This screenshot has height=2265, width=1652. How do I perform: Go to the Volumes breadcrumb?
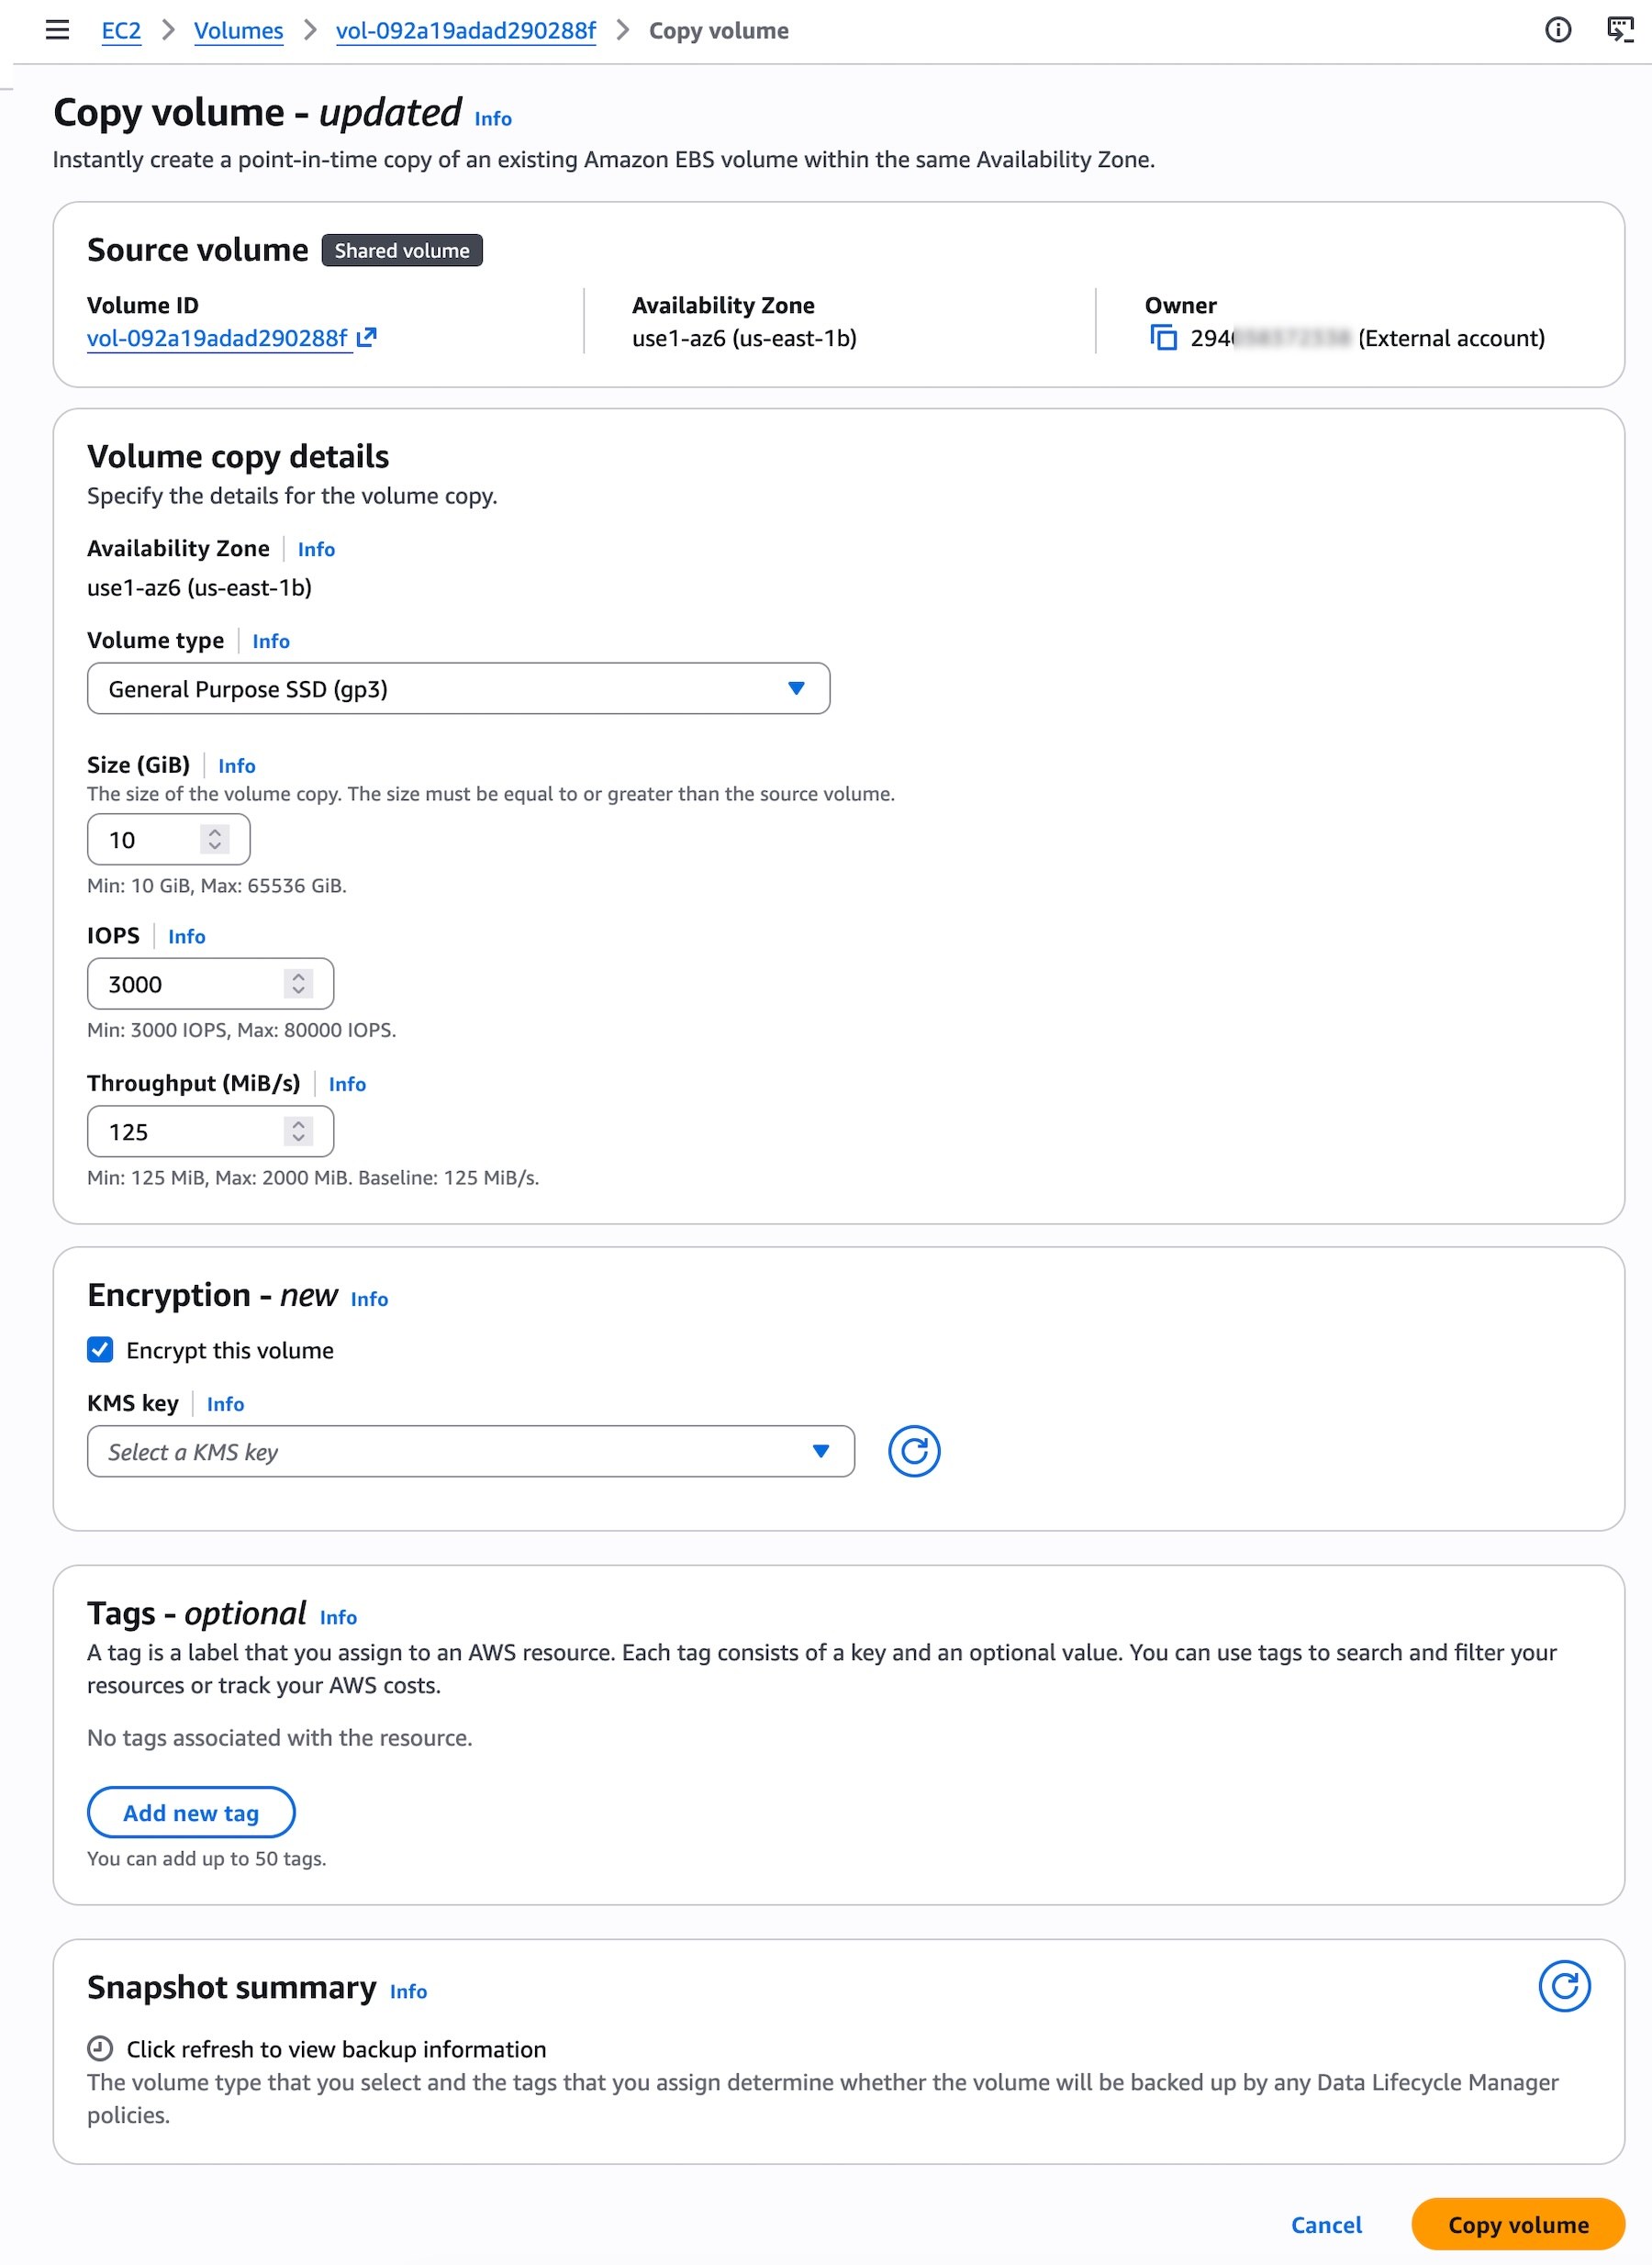[x=238, y=31]
